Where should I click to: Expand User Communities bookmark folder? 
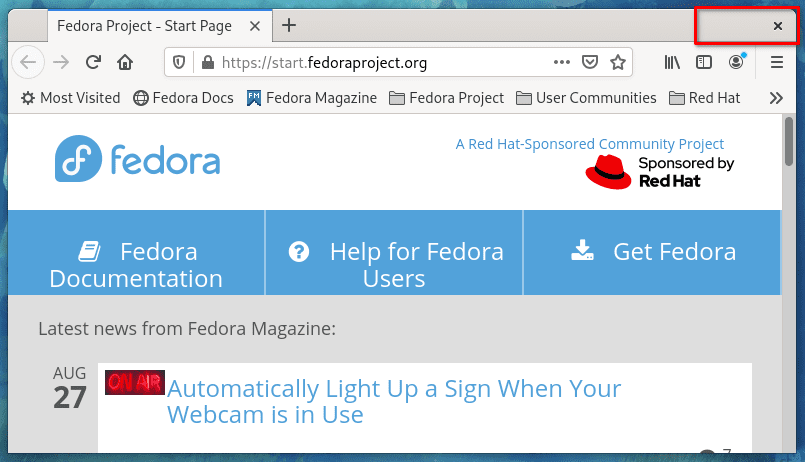(x=586, y=98)
